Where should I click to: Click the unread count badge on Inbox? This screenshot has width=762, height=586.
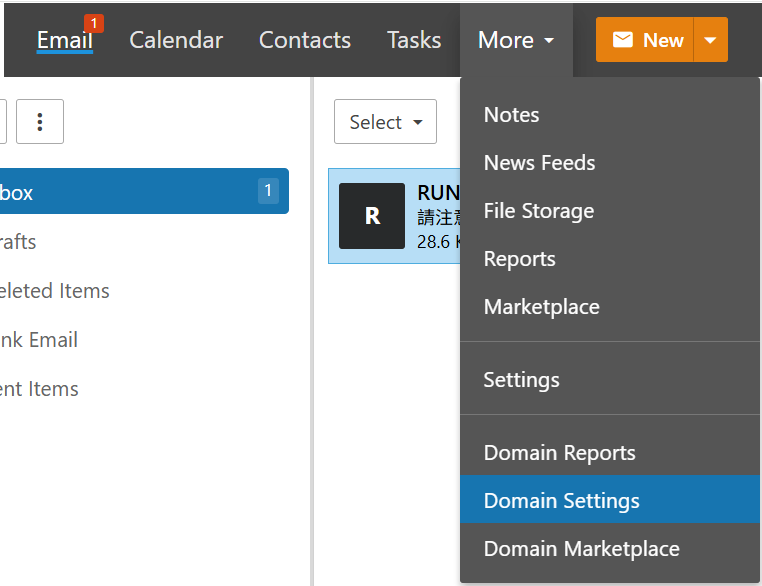(268, 191)
